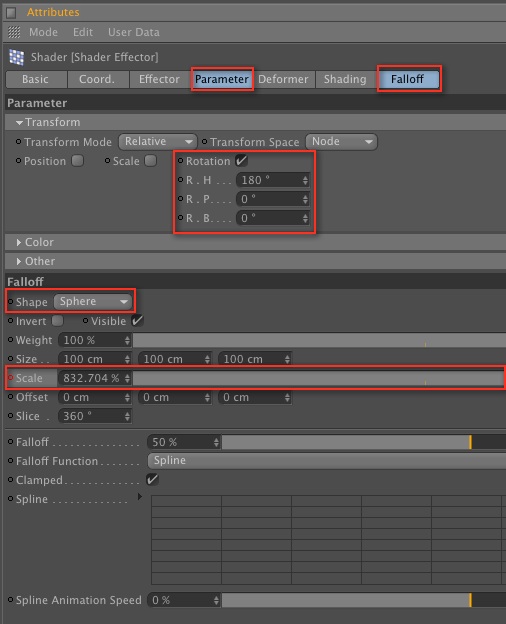The width and height of the screenshot is (506, 624).
Task: Open the Falloff Function Spline selector
Action: 326,461
